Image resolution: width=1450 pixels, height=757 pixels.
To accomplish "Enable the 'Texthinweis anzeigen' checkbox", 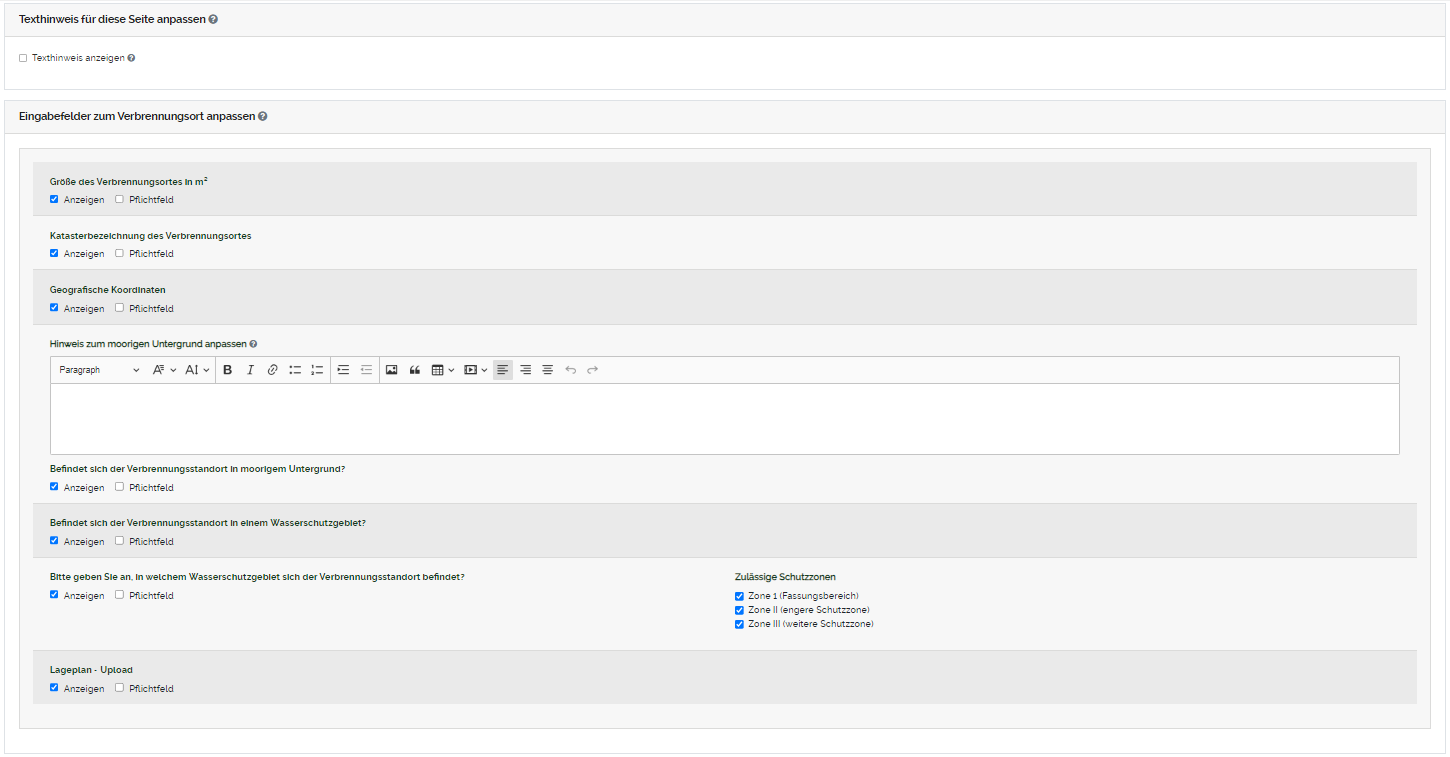I will pos(23,58).
